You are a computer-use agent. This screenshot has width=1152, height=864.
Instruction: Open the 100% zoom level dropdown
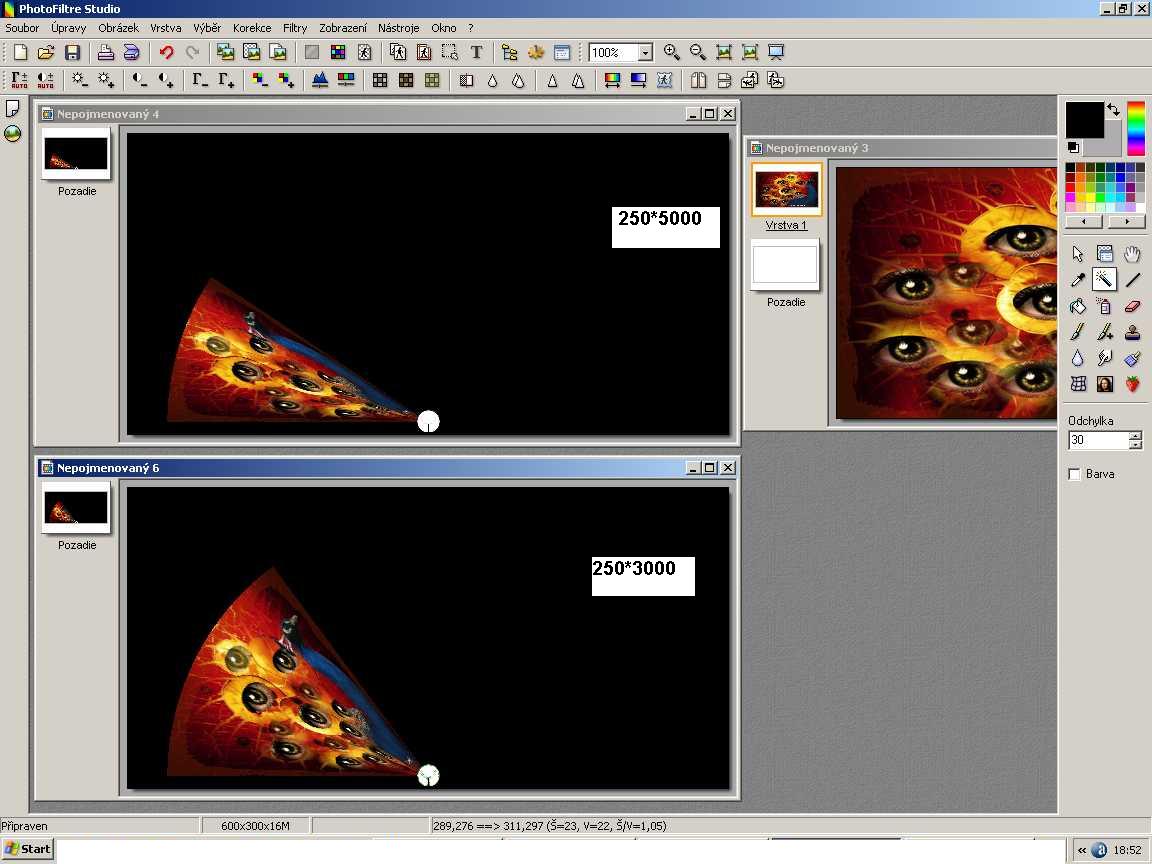(645, 53)
